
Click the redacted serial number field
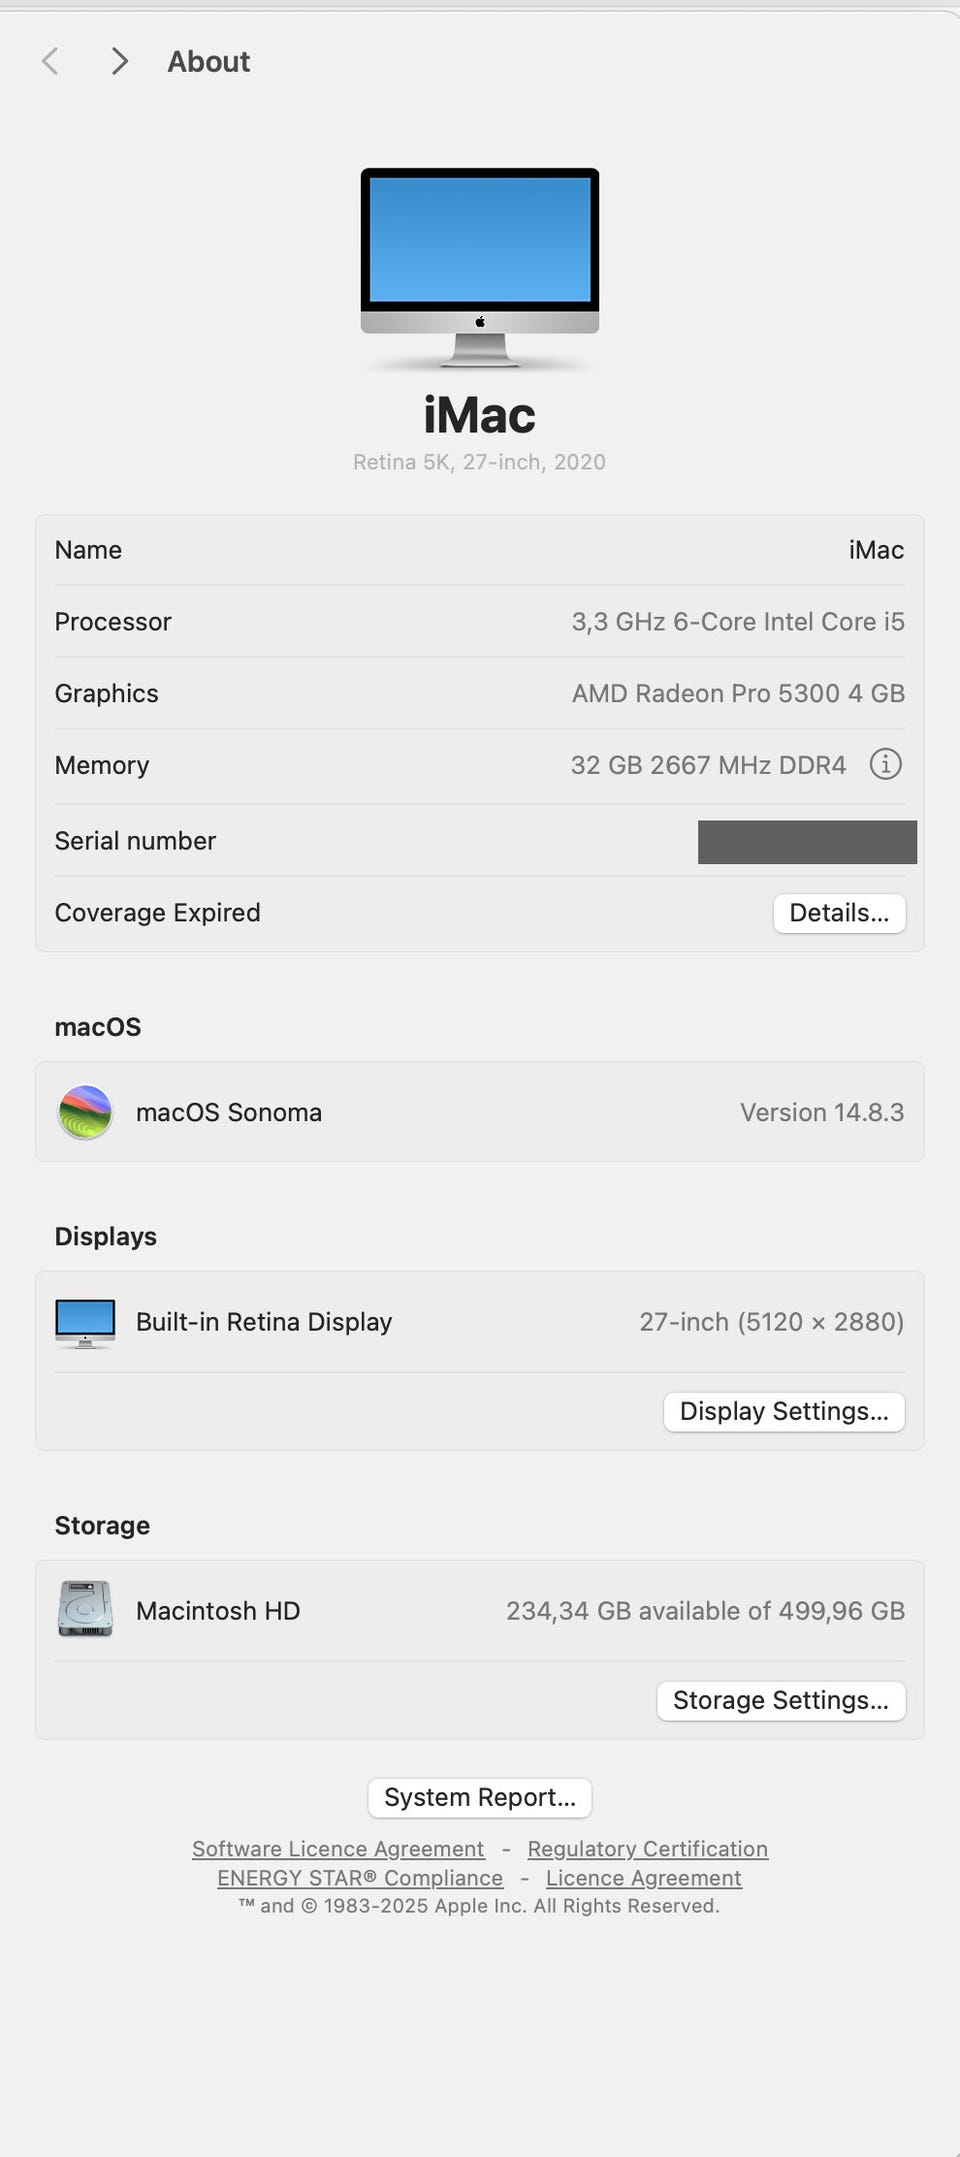(x=807, y=842)
